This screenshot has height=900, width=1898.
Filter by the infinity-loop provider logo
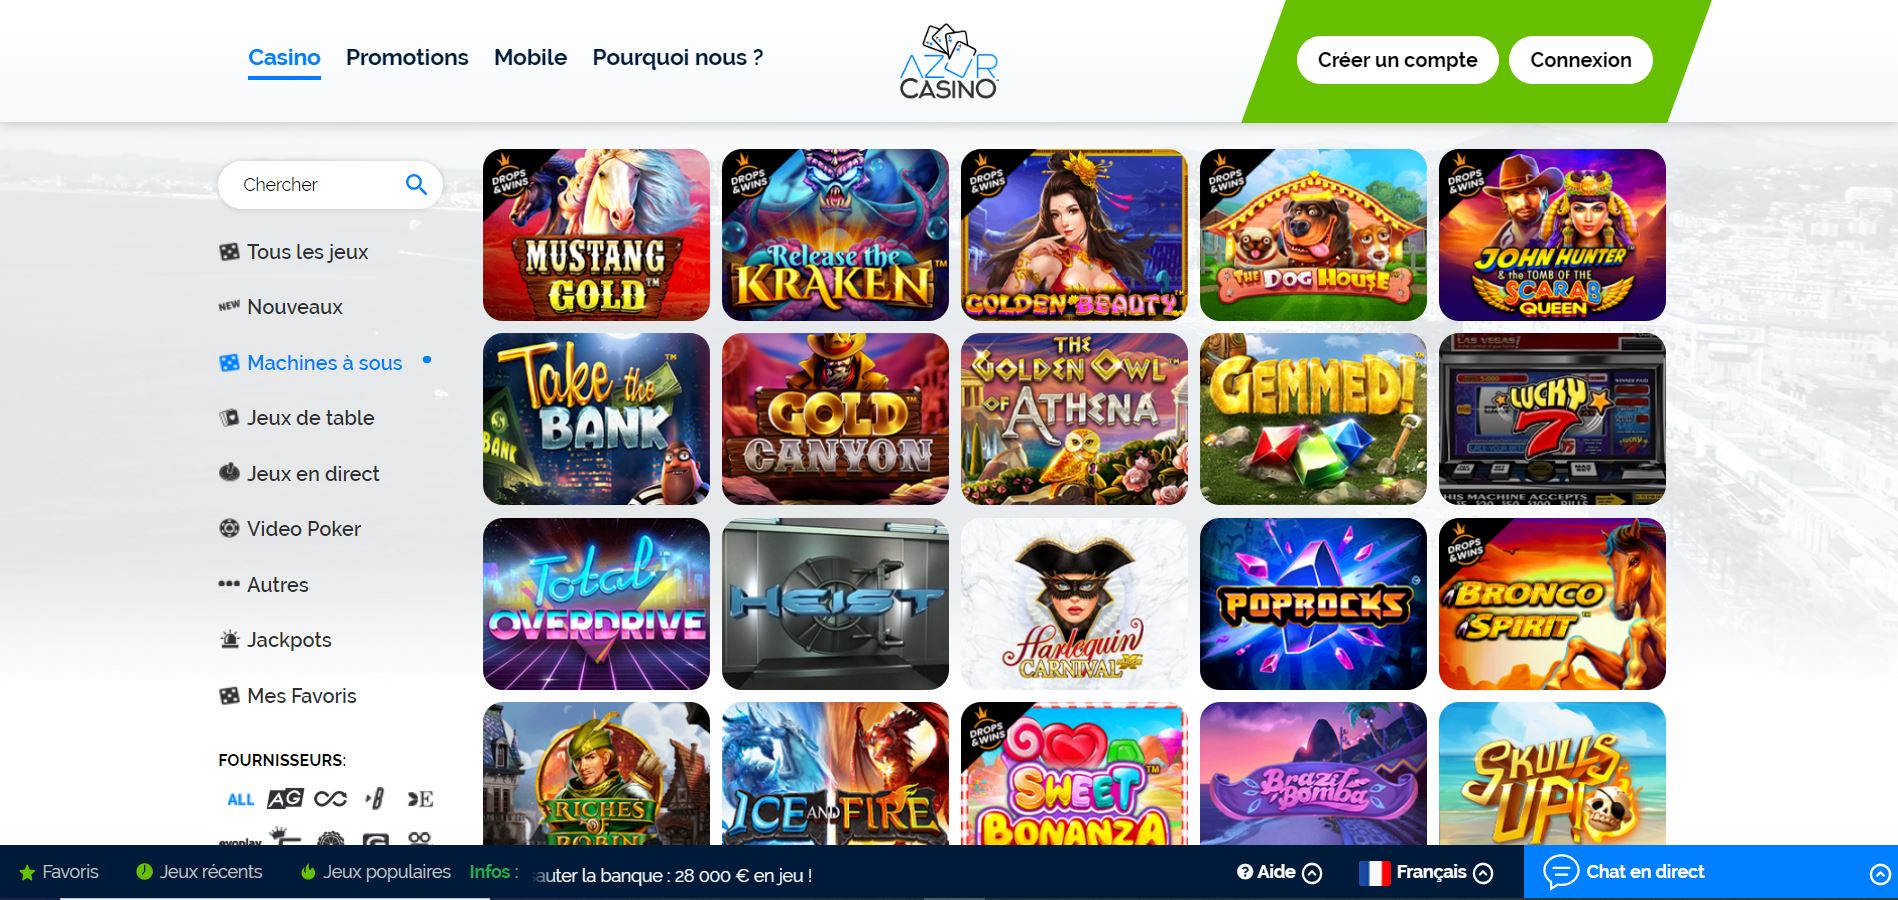(x=330, y=798)
